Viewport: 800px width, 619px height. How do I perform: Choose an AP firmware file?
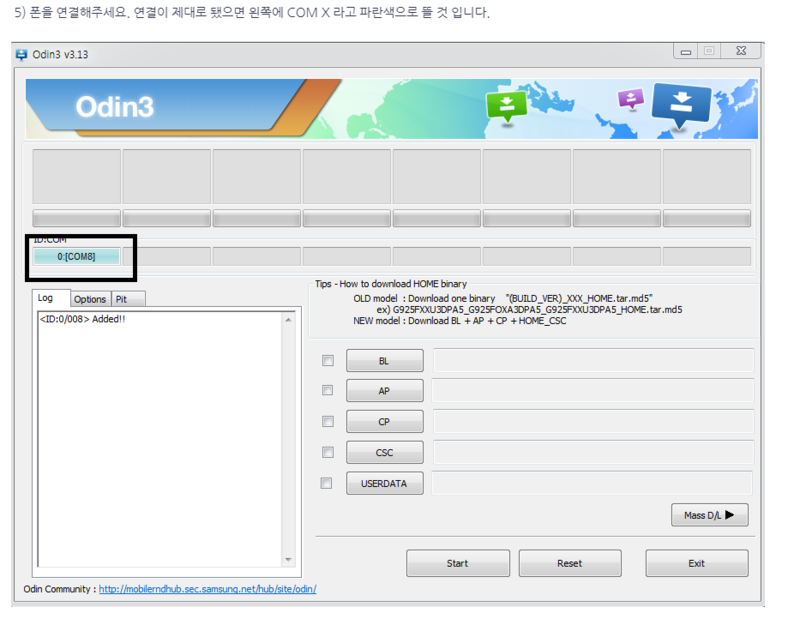point(385,391)
